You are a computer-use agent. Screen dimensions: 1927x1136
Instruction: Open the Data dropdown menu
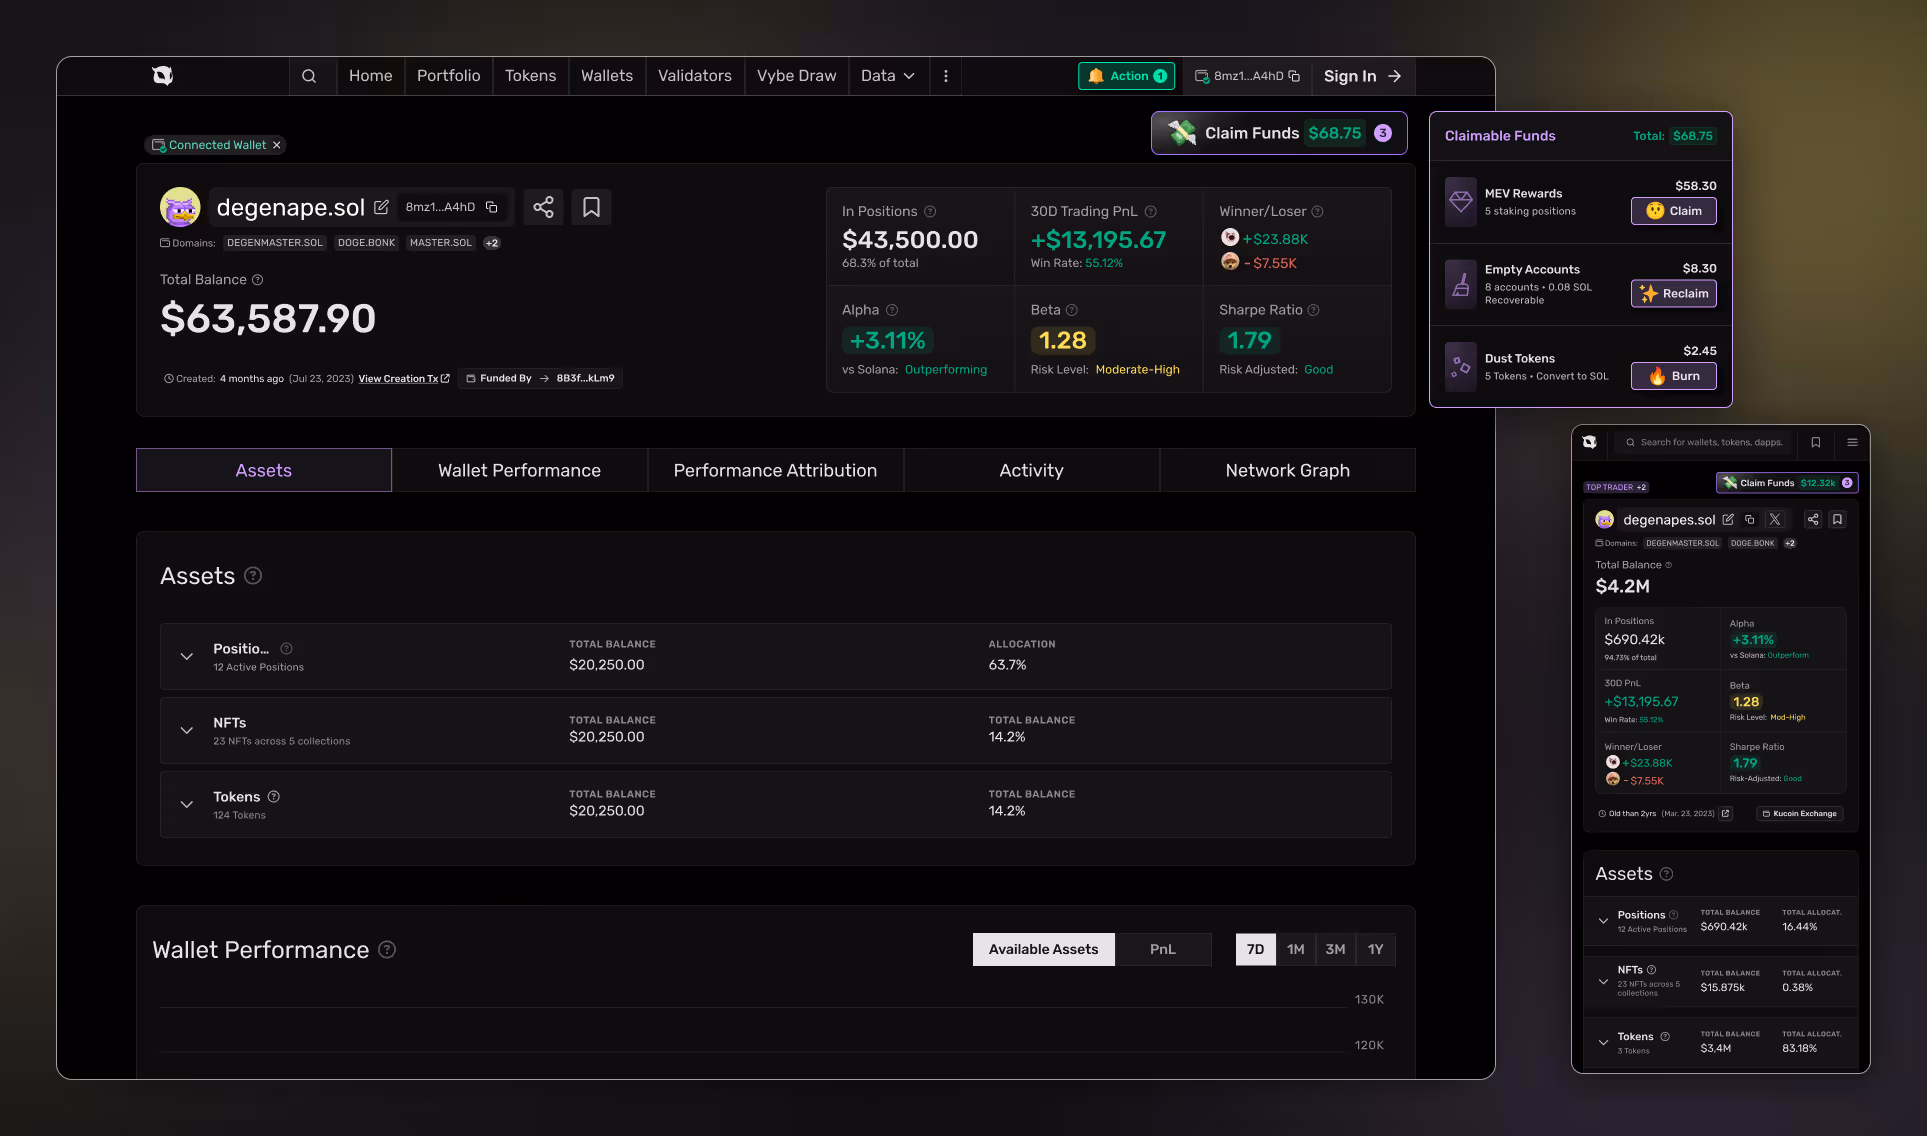[887, 76]
